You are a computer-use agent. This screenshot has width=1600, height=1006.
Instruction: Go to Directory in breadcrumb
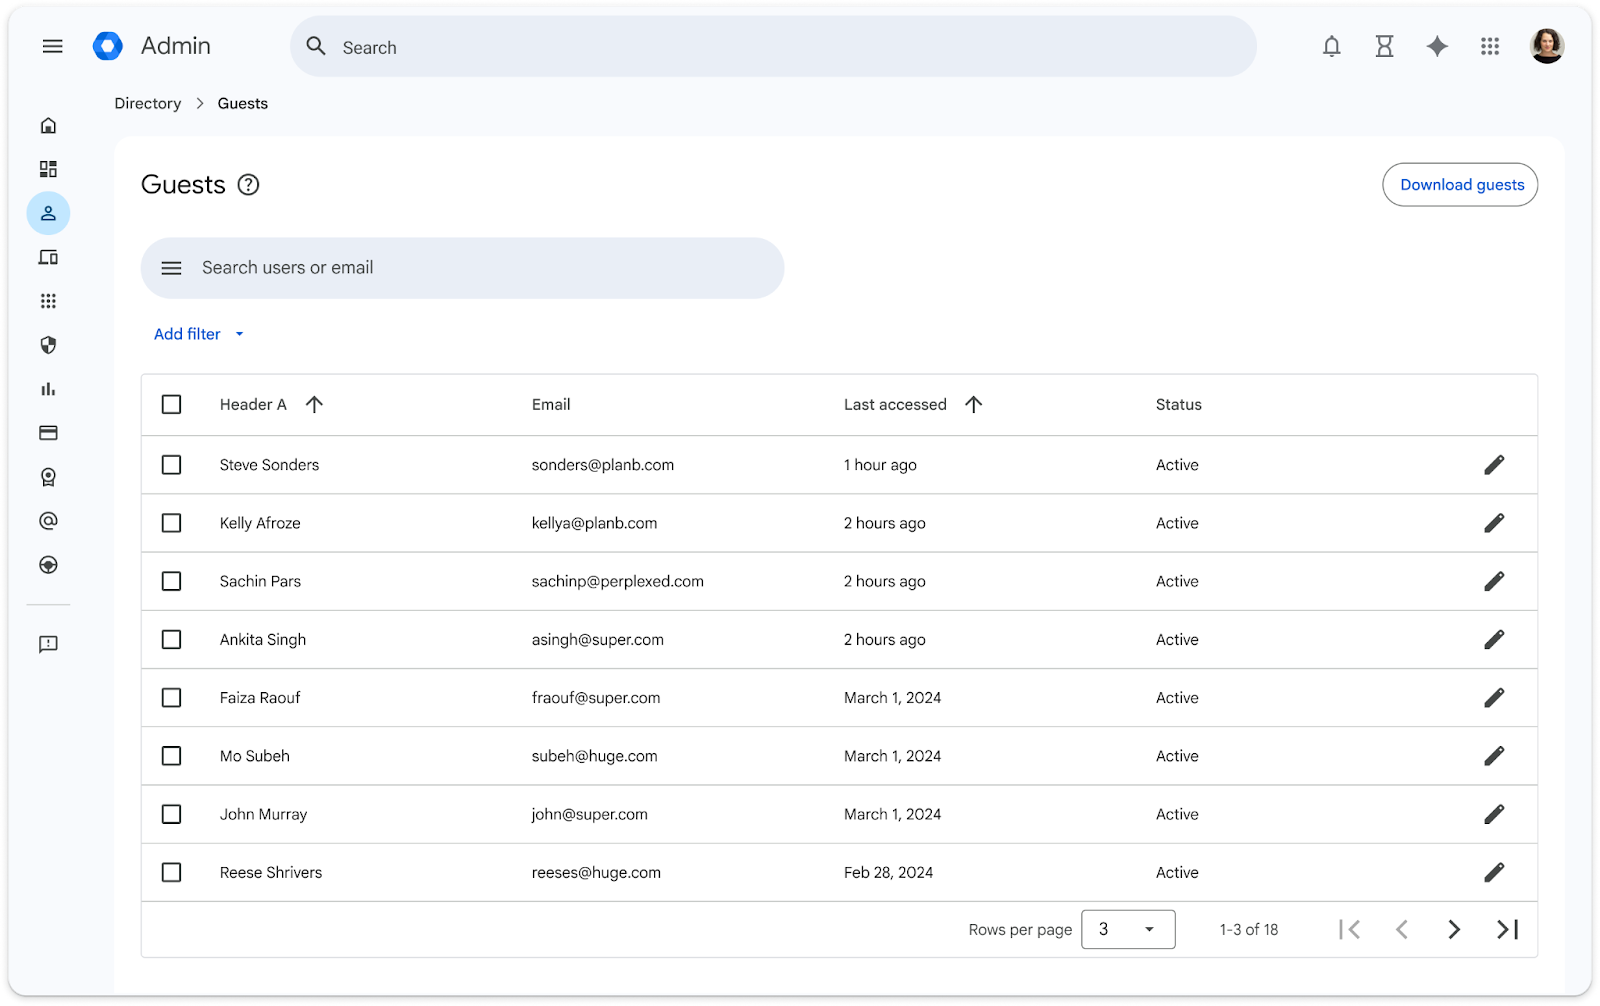tap(148, 103)
